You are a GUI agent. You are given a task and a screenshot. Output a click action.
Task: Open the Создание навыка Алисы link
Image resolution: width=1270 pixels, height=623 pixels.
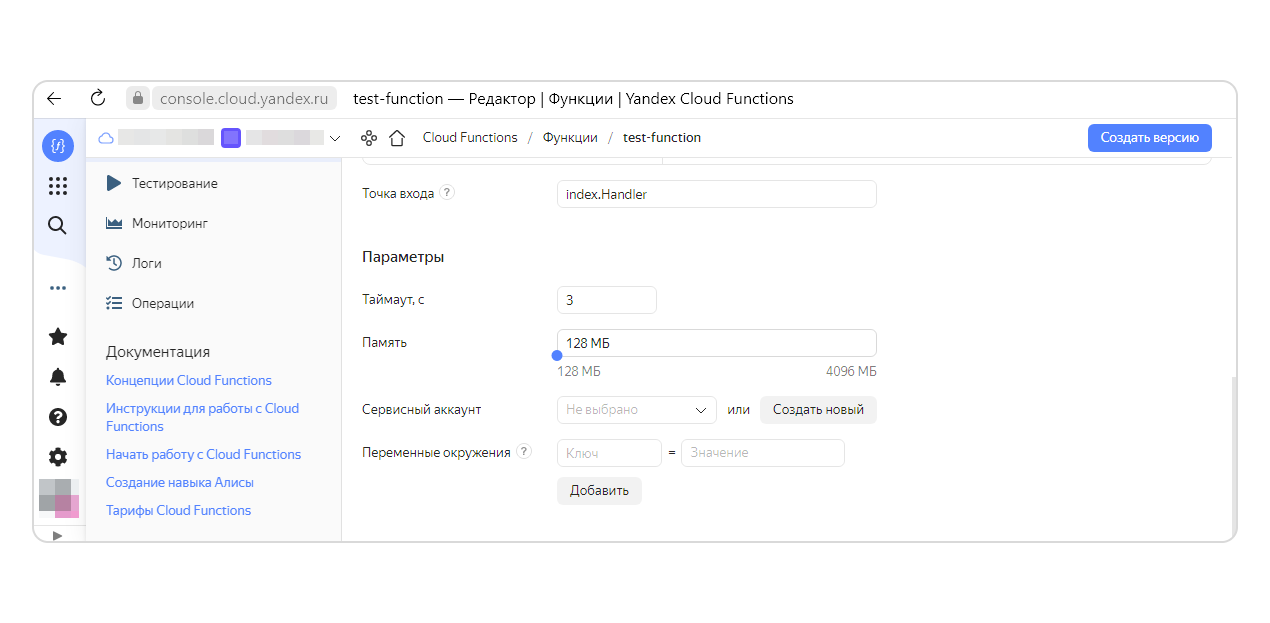pyautogui.click(x=180, y=482)
